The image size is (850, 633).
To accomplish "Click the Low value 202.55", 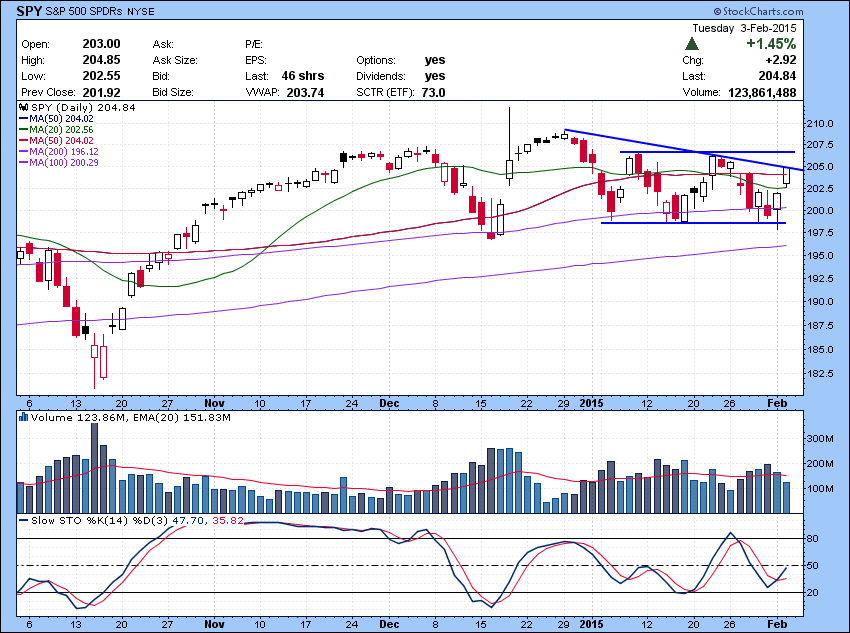I will point(101,76).
